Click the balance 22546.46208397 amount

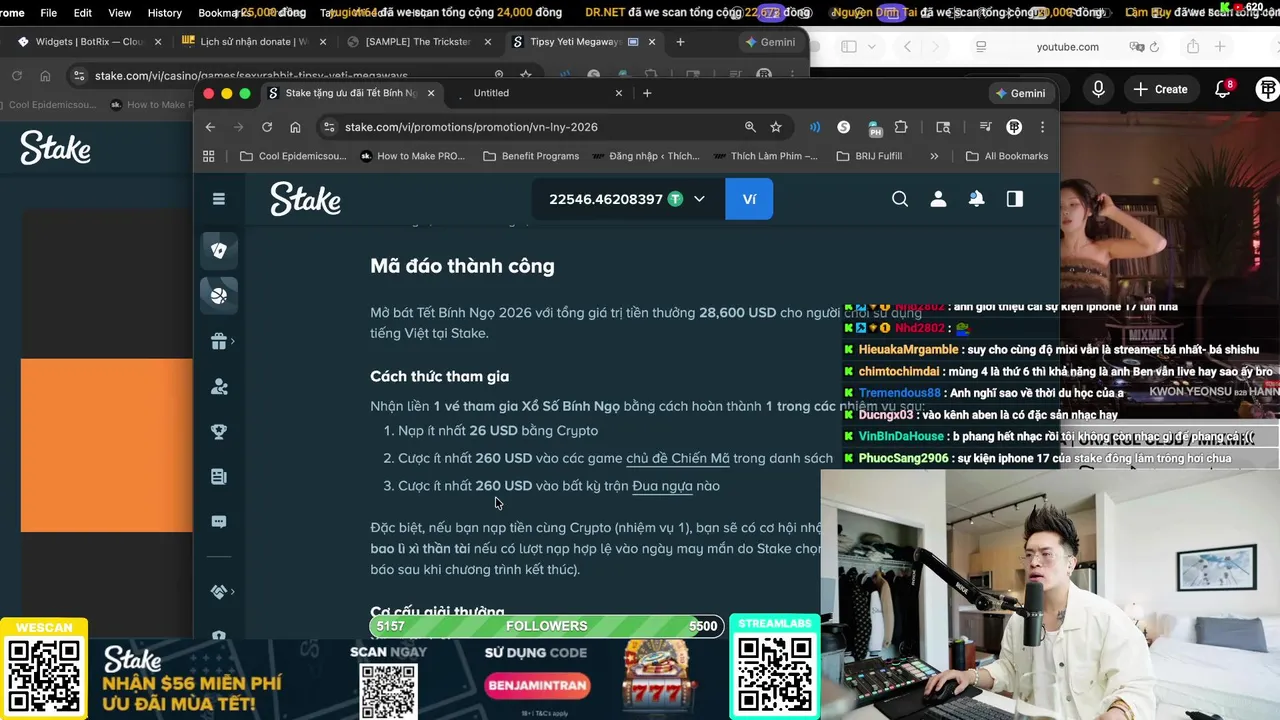pos(605,199)
